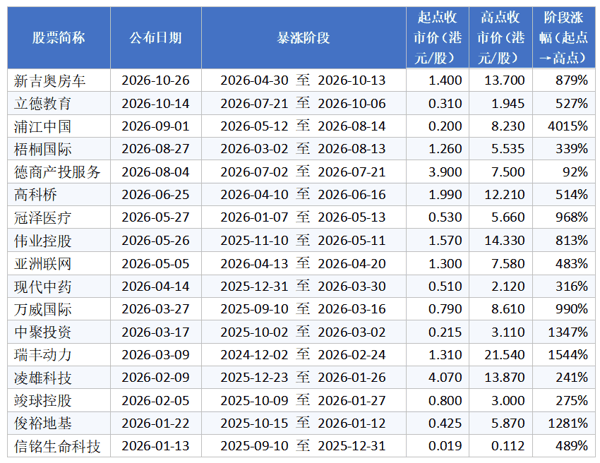600x463 pixels.
Task: Click the 高点收市价 column header
Action: 501,37
